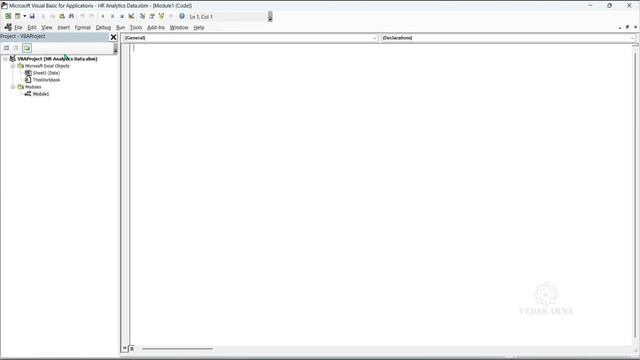640x360 pixels.
Task: Select the Microsoft Excel Objects folder
Action: [x=47, y=66]
